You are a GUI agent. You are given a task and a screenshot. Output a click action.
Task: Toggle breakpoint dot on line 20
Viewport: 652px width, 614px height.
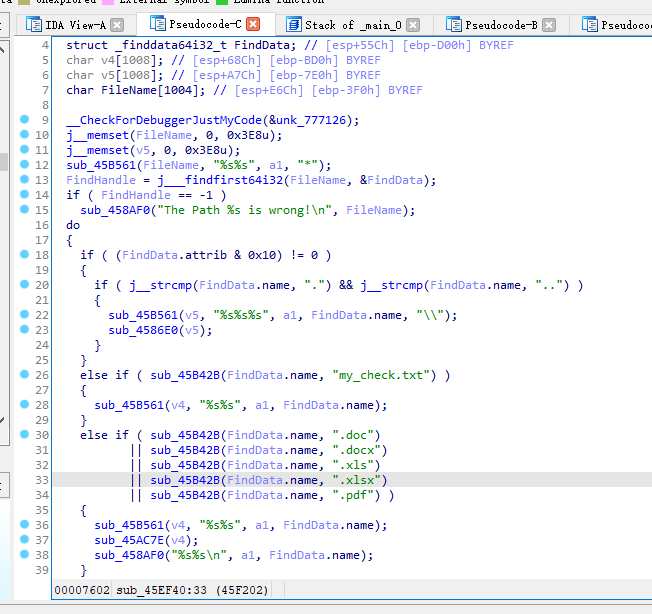coord(25,284)
